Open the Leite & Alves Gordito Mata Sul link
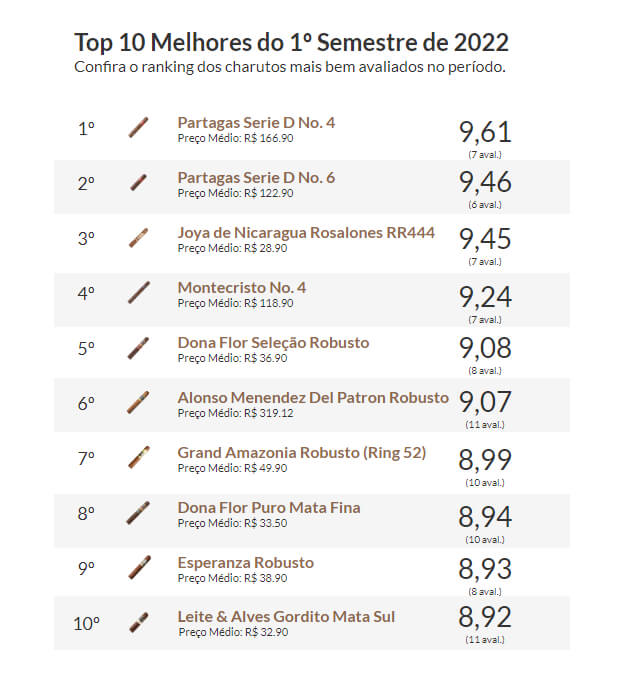Image resolution: width=622 pixels, height=680 pixels. pos(286,617)
